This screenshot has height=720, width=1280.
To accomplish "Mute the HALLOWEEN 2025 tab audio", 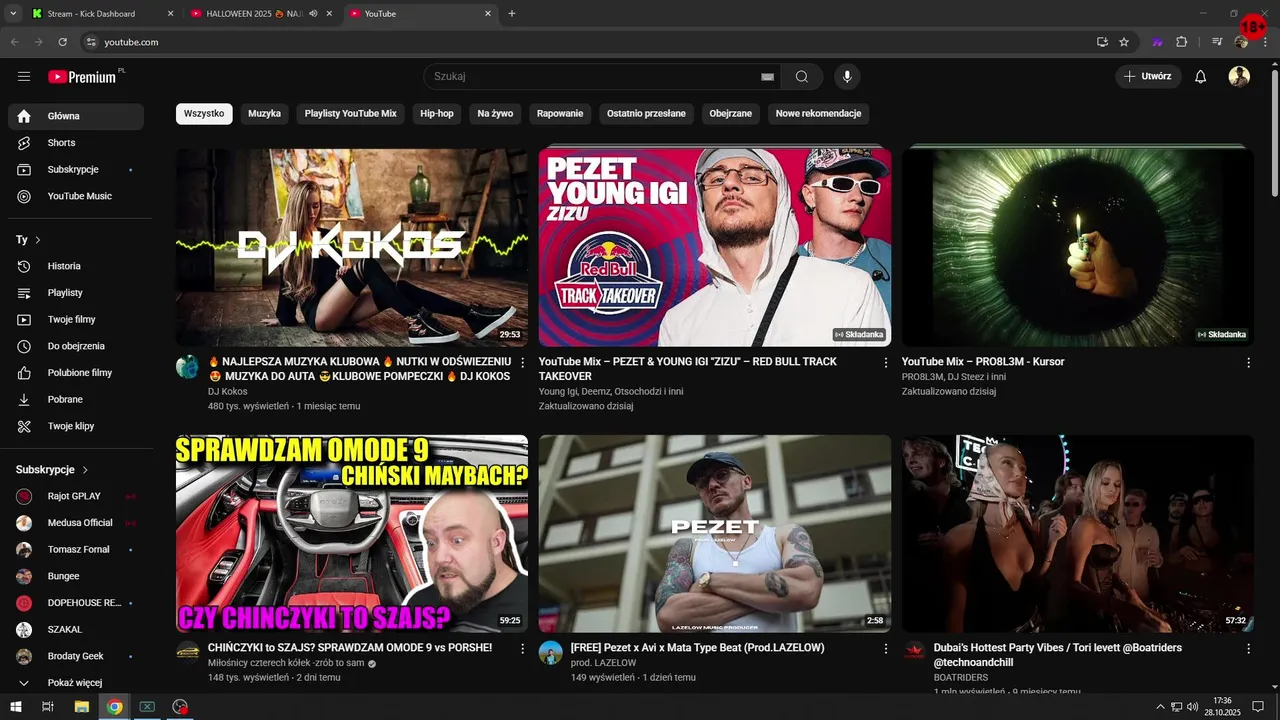I will pos(313,14).
